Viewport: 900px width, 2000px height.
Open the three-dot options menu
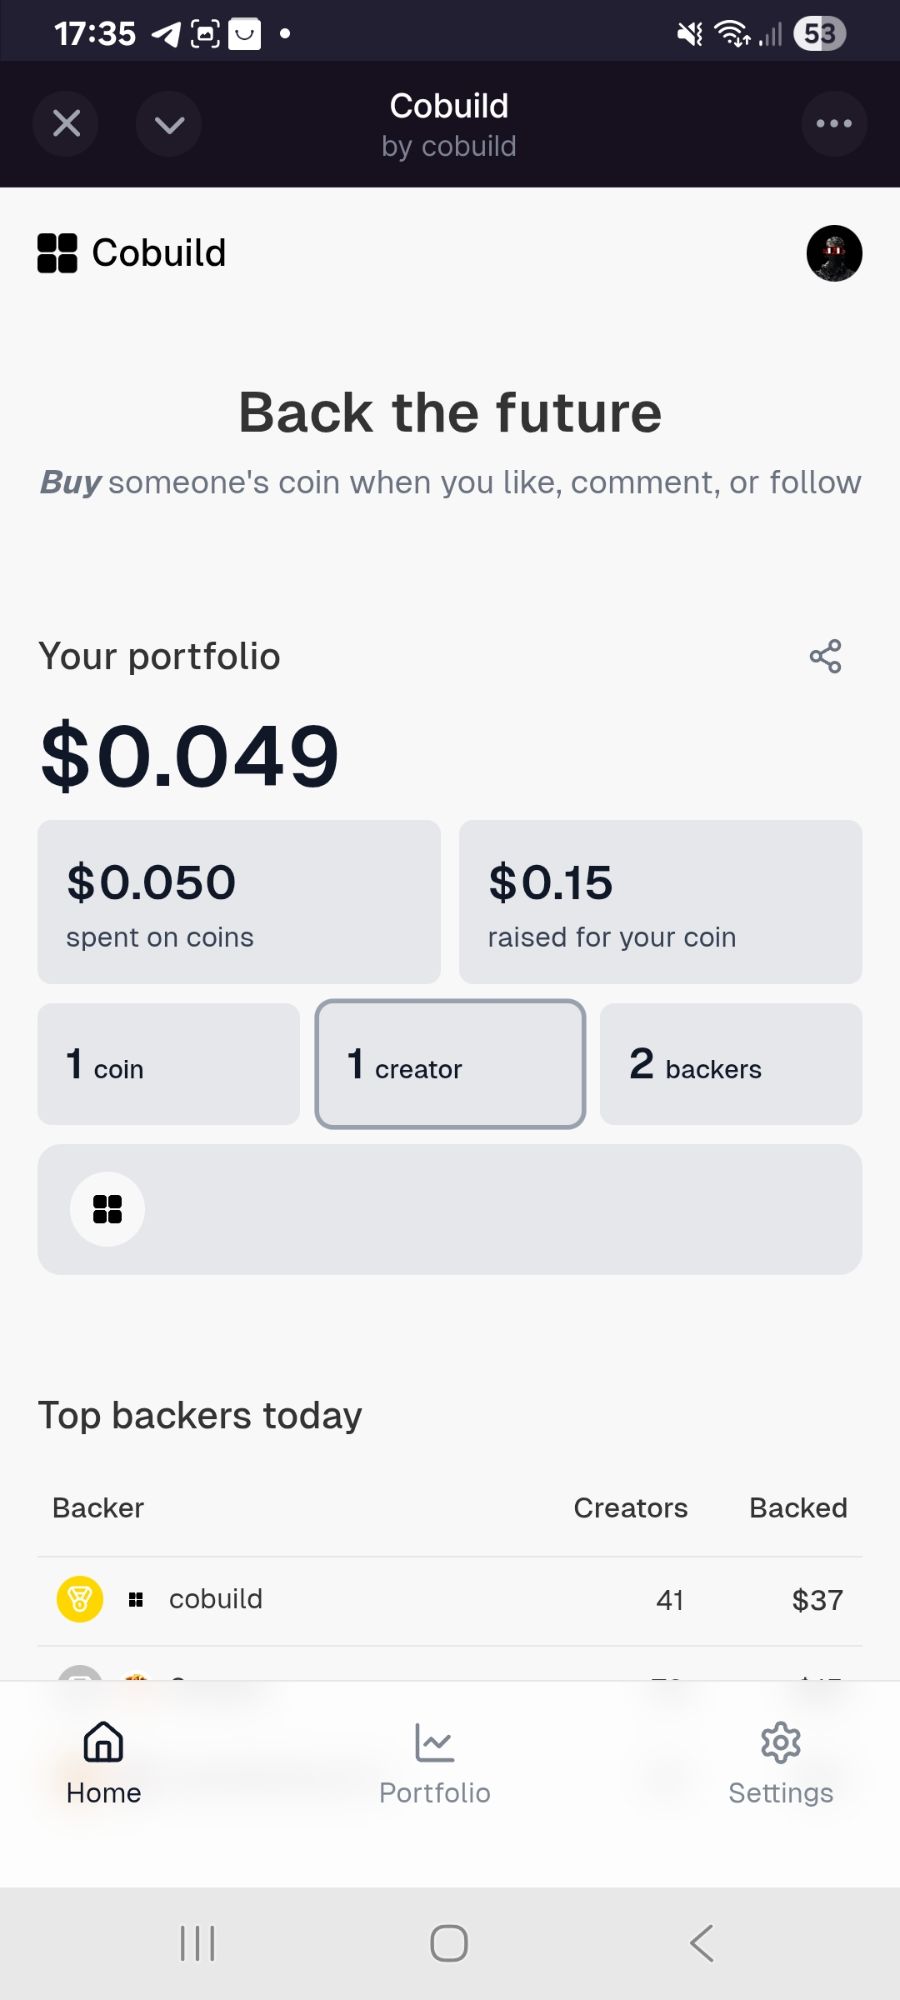[x=833, y=124]
